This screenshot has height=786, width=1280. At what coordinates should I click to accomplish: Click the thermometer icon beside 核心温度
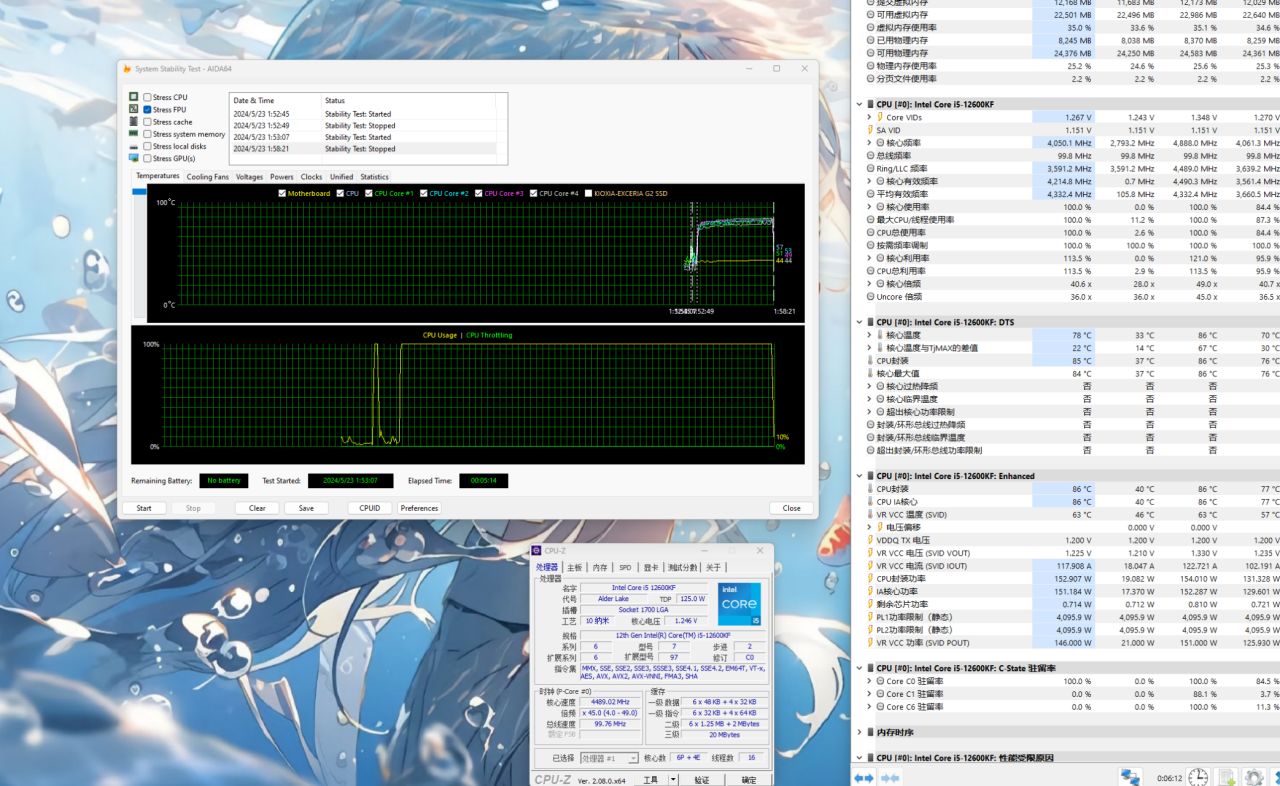881,335
